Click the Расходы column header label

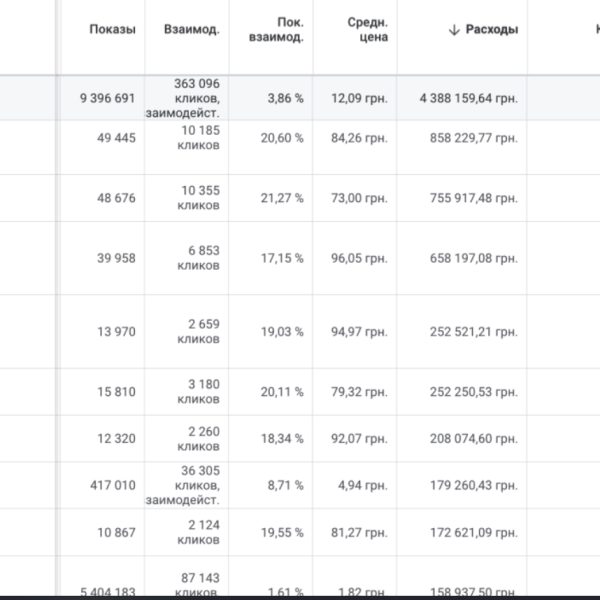coord(492,30)
